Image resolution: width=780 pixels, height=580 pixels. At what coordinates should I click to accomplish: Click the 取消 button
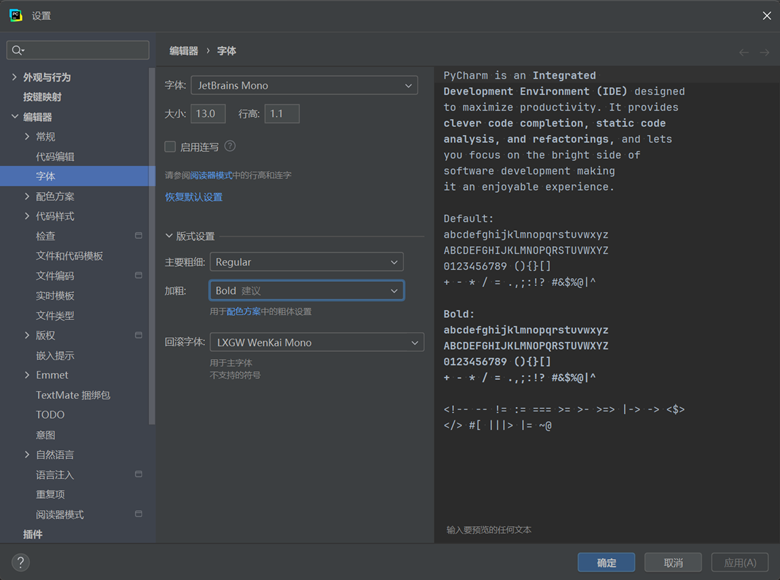pos(673,563)
